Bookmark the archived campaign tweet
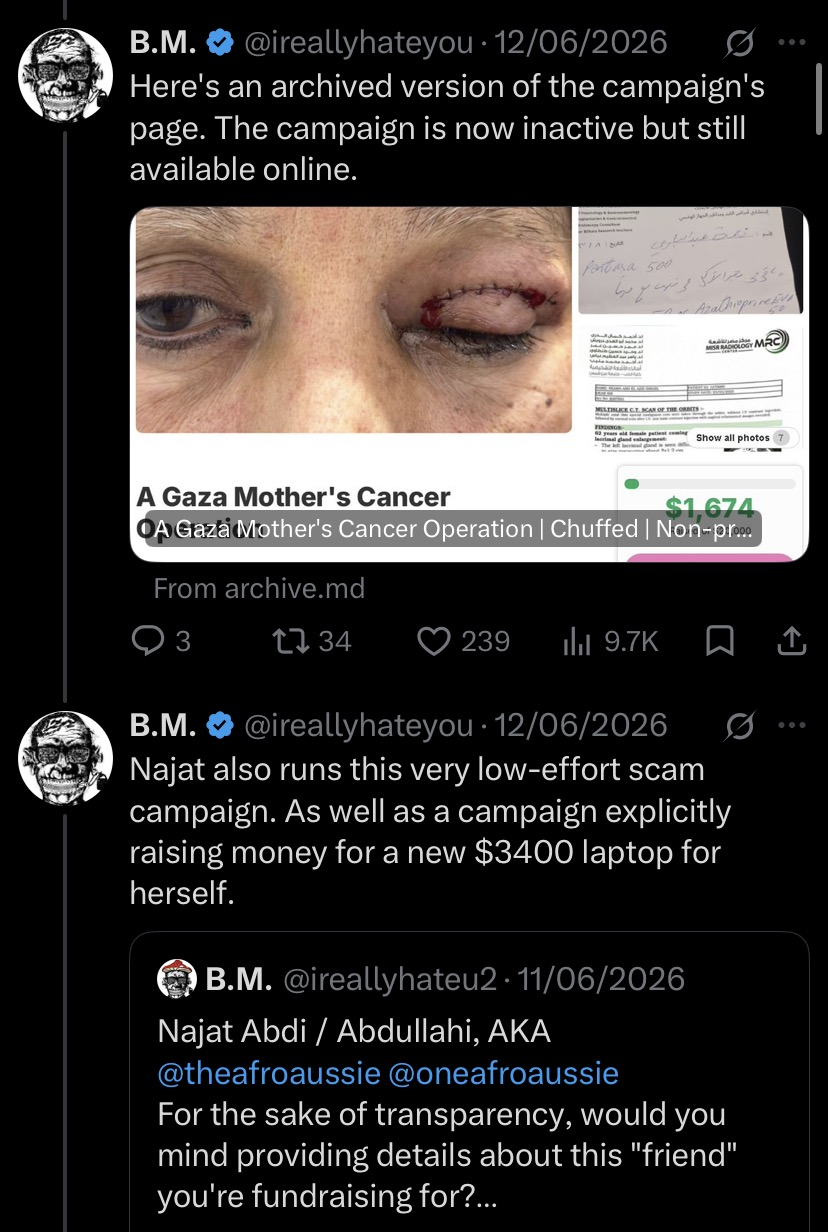 [x=718, y=641]
